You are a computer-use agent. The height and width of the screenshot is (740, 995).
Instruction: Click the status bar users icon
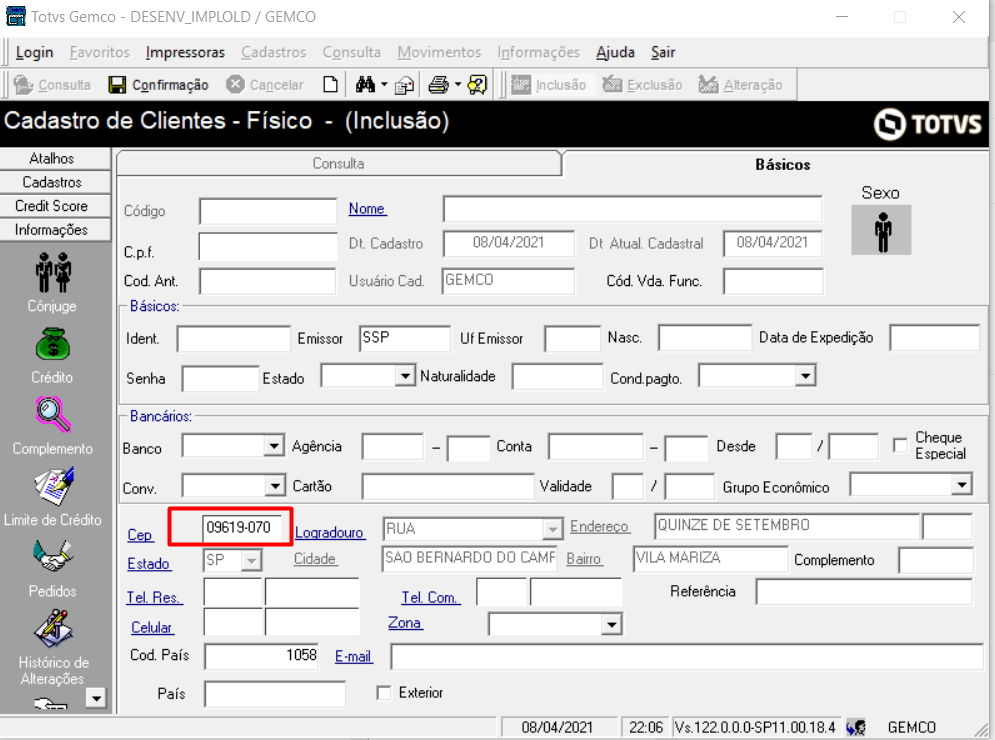pyautogui.click(x=855, y=727)
